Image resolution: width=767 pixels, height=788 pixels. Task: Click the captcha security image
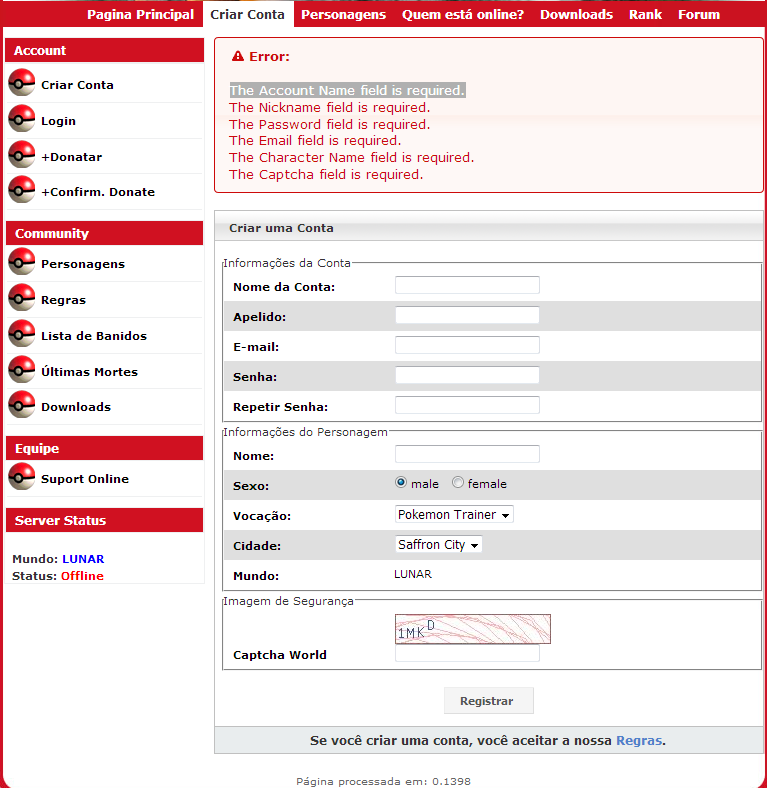[x=472, y=628]
